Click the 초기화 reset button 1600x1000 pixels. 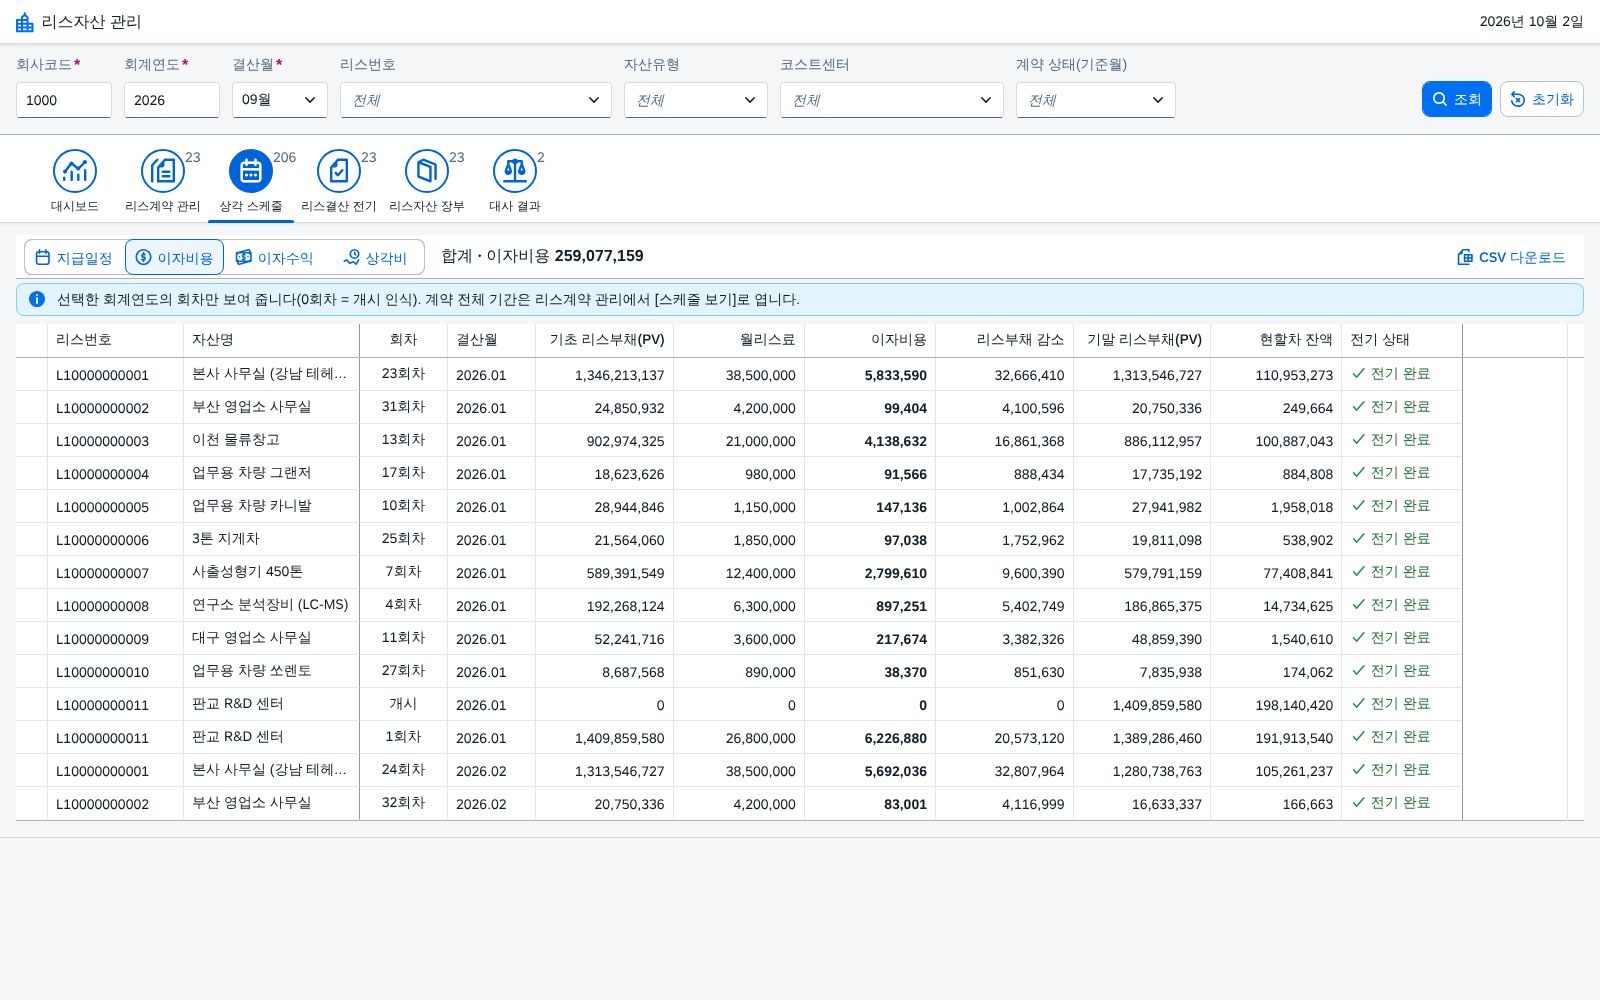[1542, 99]
